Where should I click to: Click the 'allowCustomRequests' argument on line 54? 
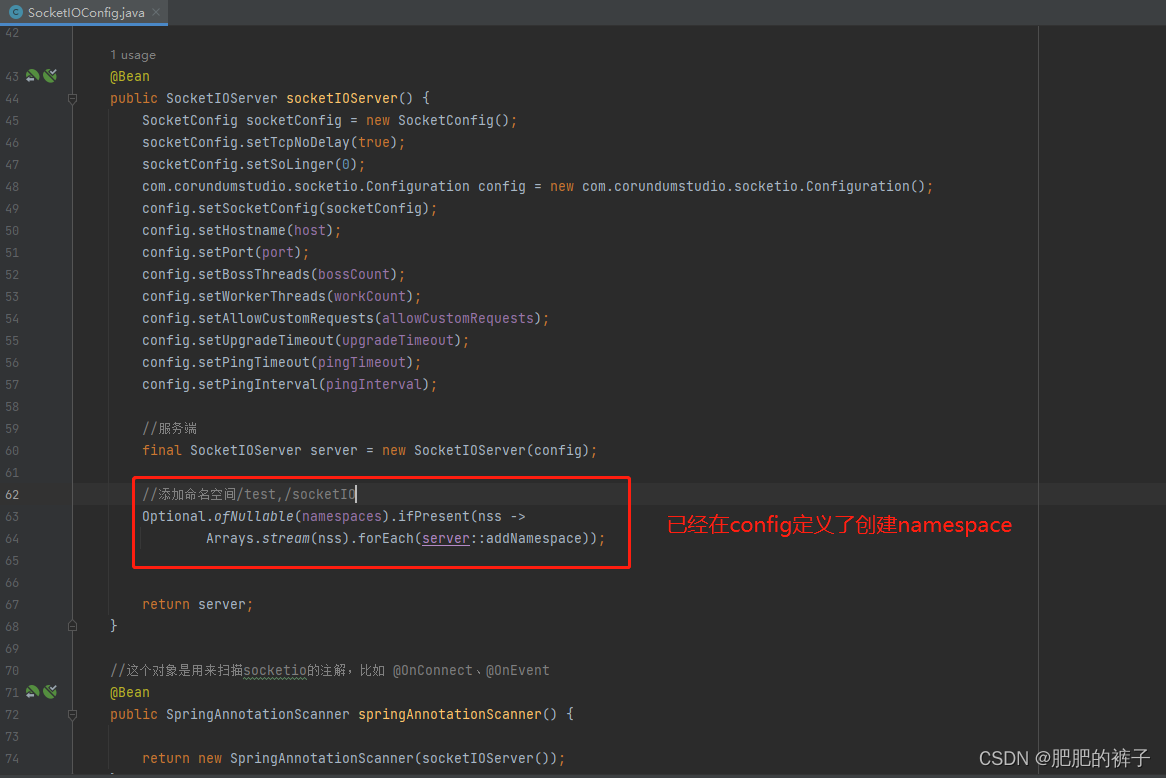458,318
